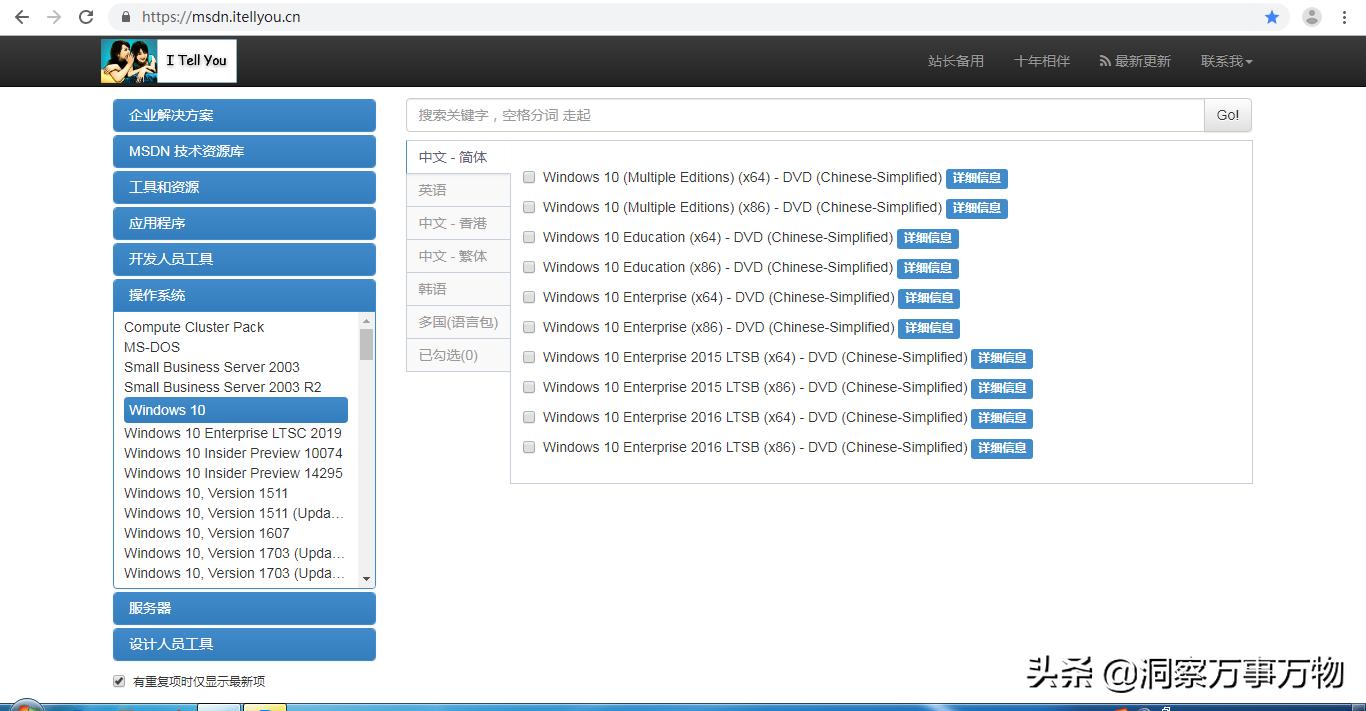
Task: Click the I Tell You site logo
Action: tap(167, 60)
